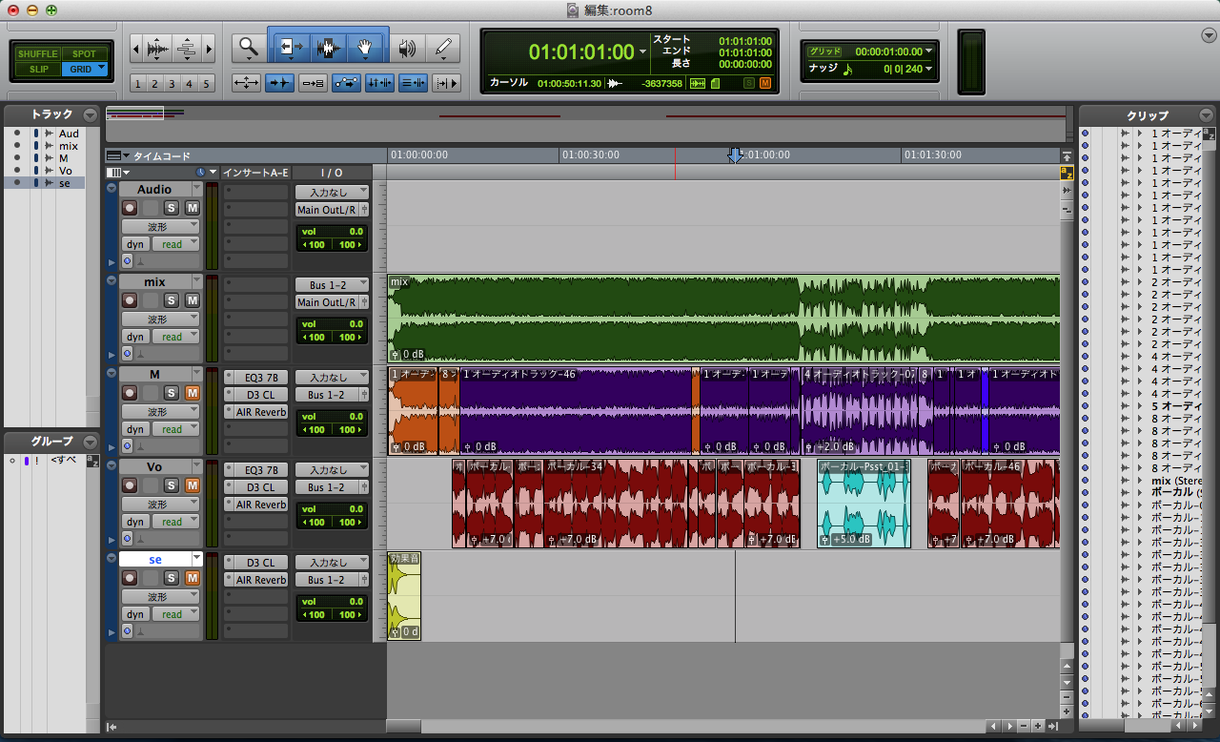
Task: Open the クリップ list menu
Action: (x=1206, y=115)
